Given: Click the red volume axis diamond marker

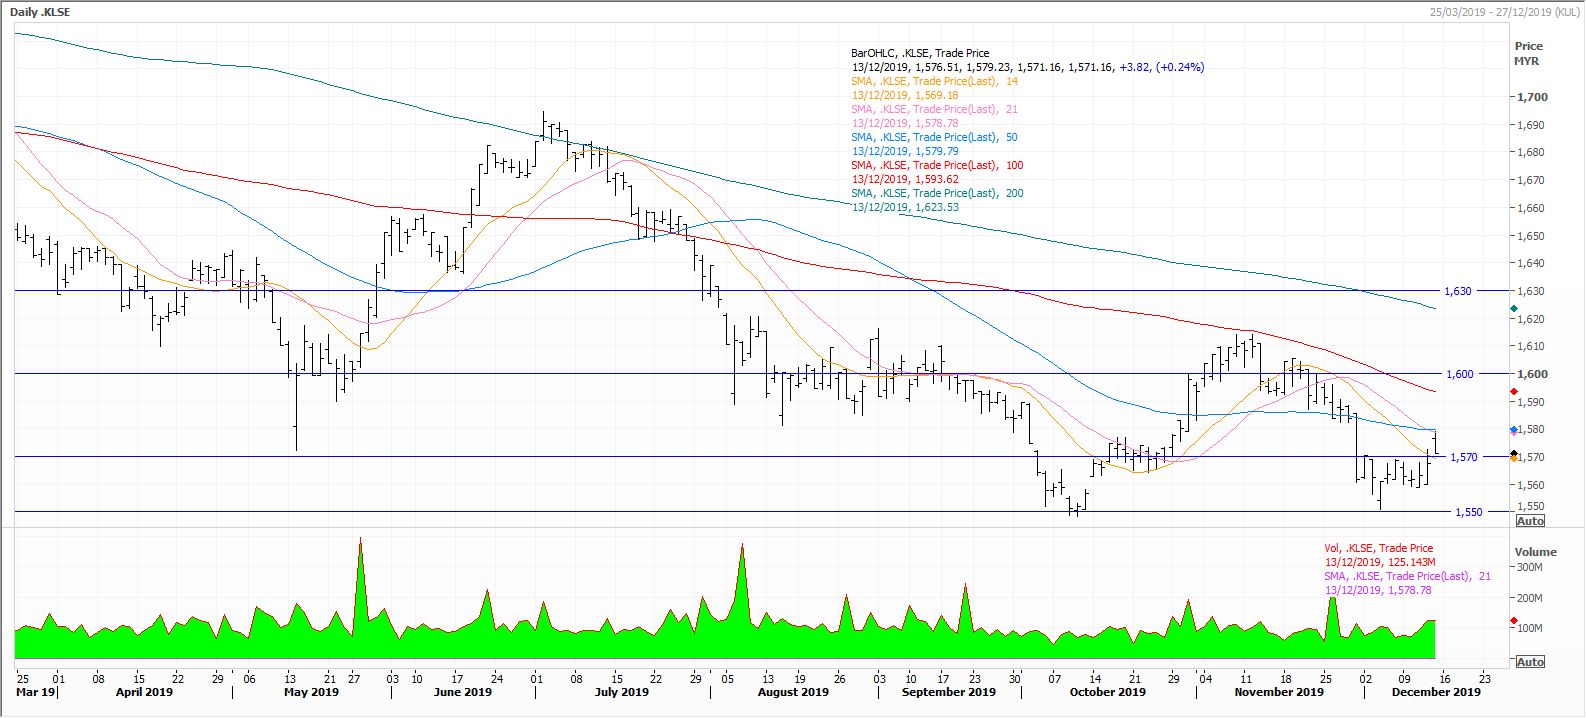Looking at the screenshot, I should [x=1513, y=621].
